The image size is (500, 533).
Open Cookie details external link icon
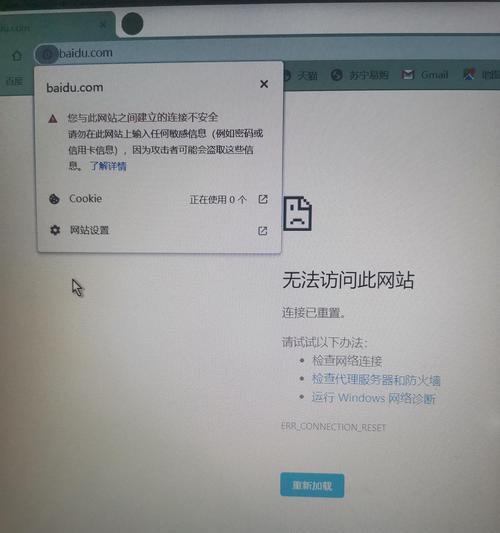tap(263, 199)
